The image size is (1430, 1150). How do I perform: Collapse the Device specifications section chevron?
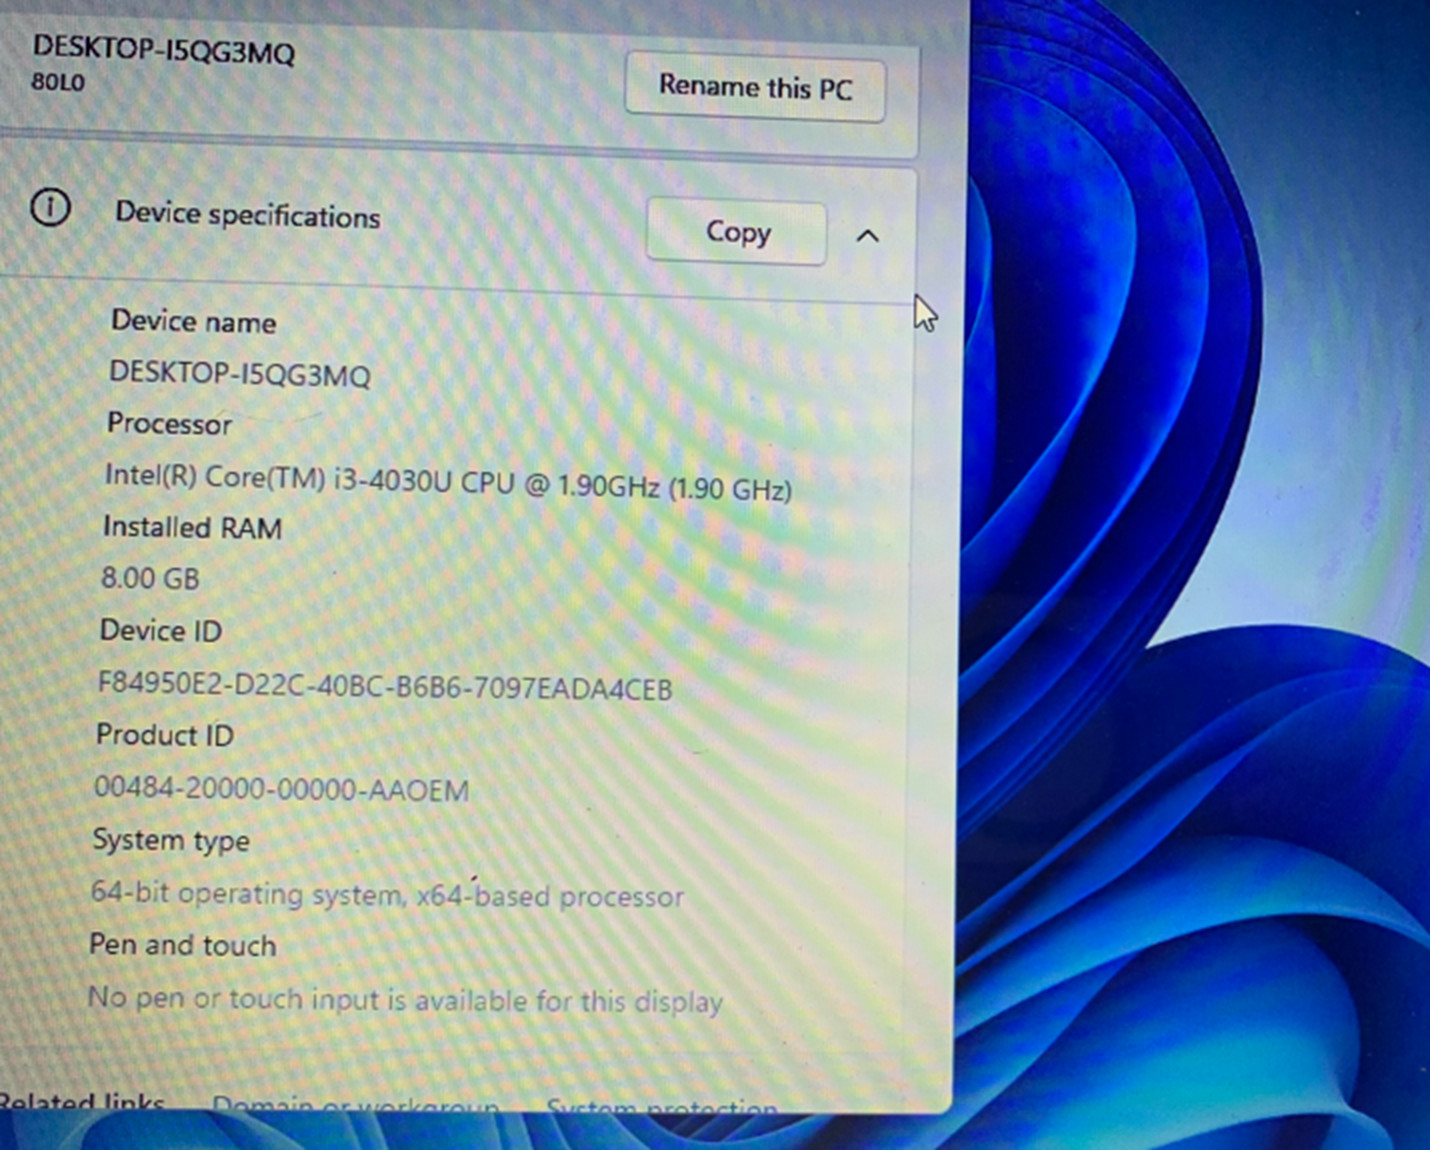868,237
